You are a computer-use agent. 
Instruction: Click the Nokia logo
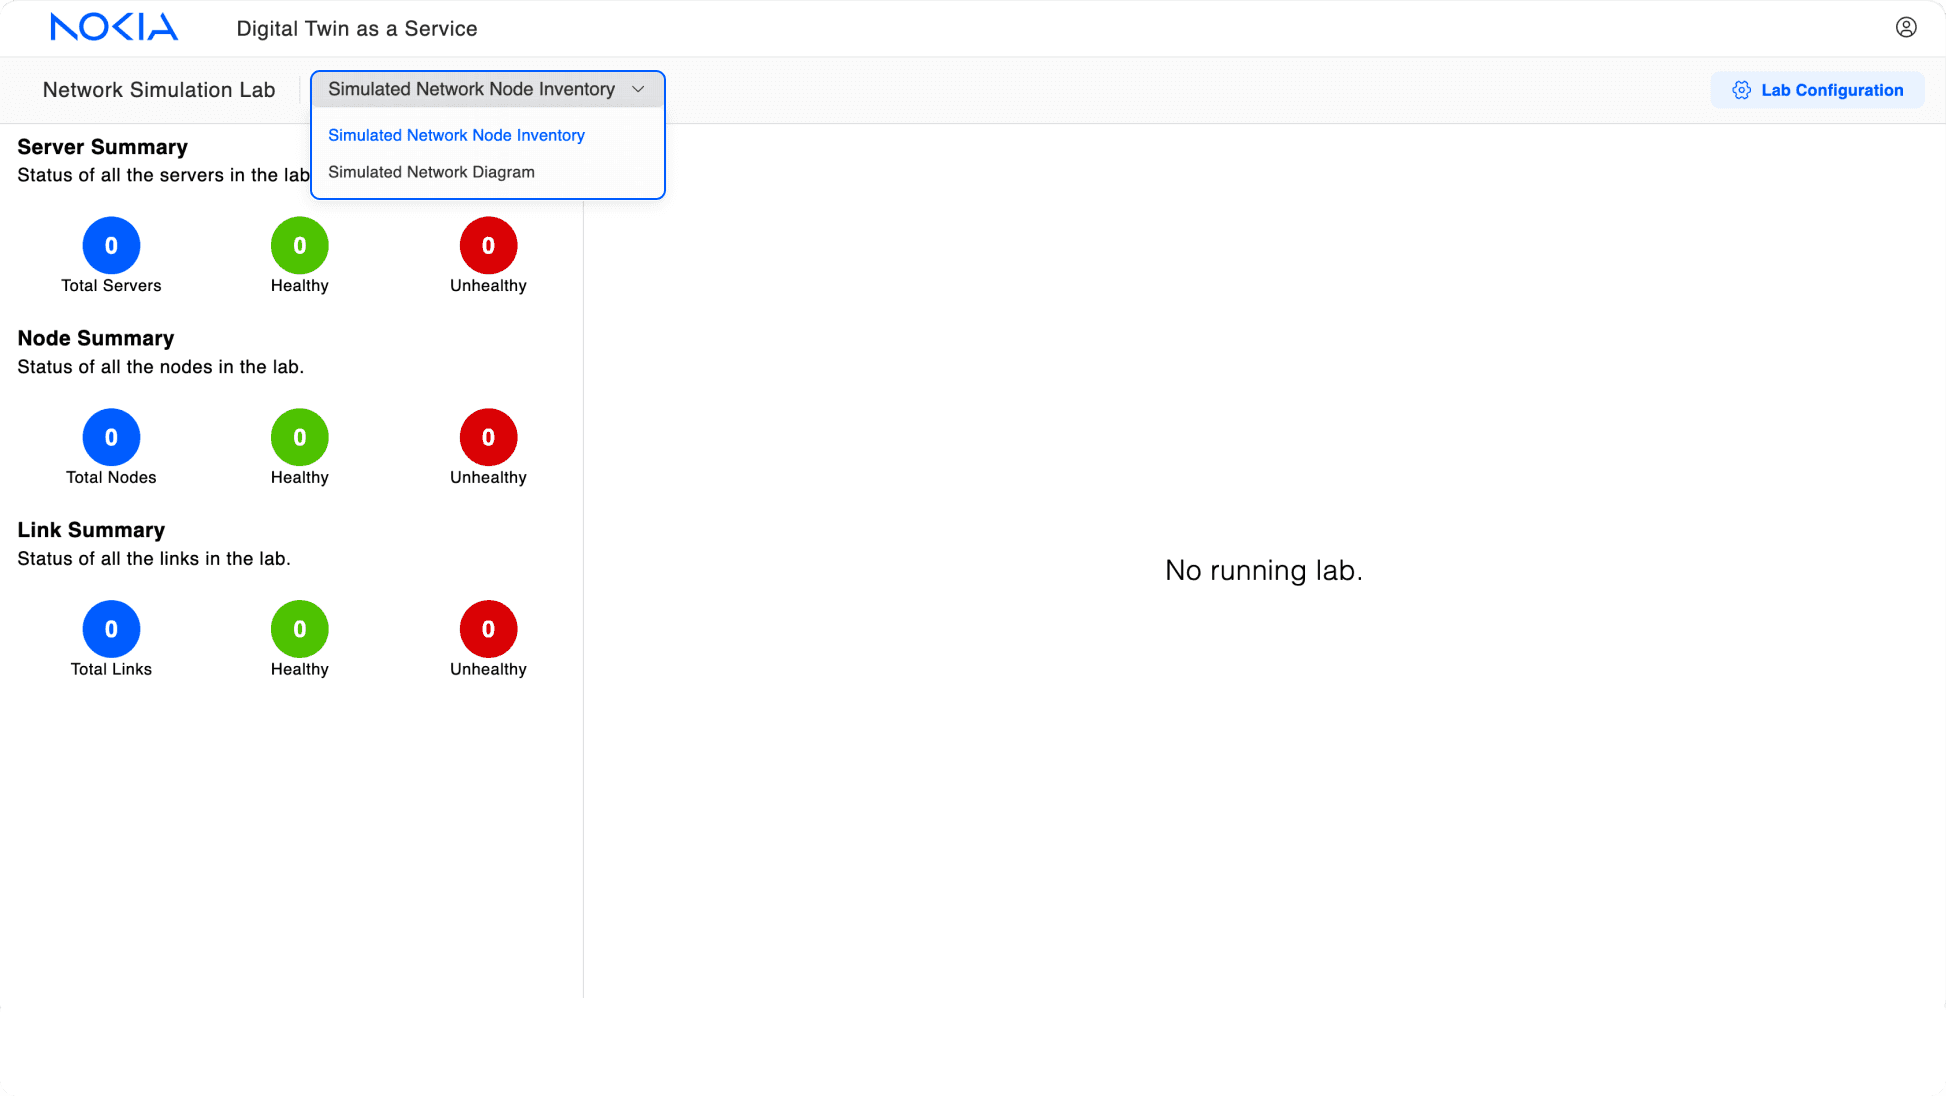(114, 27)
